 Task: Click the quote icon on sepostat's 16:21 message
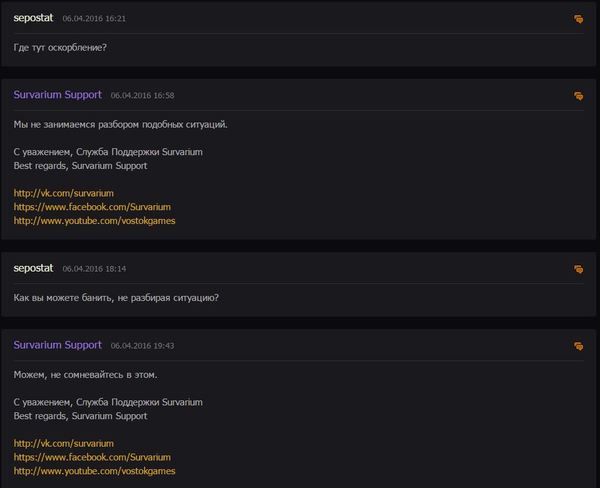[x=578, y=19]
